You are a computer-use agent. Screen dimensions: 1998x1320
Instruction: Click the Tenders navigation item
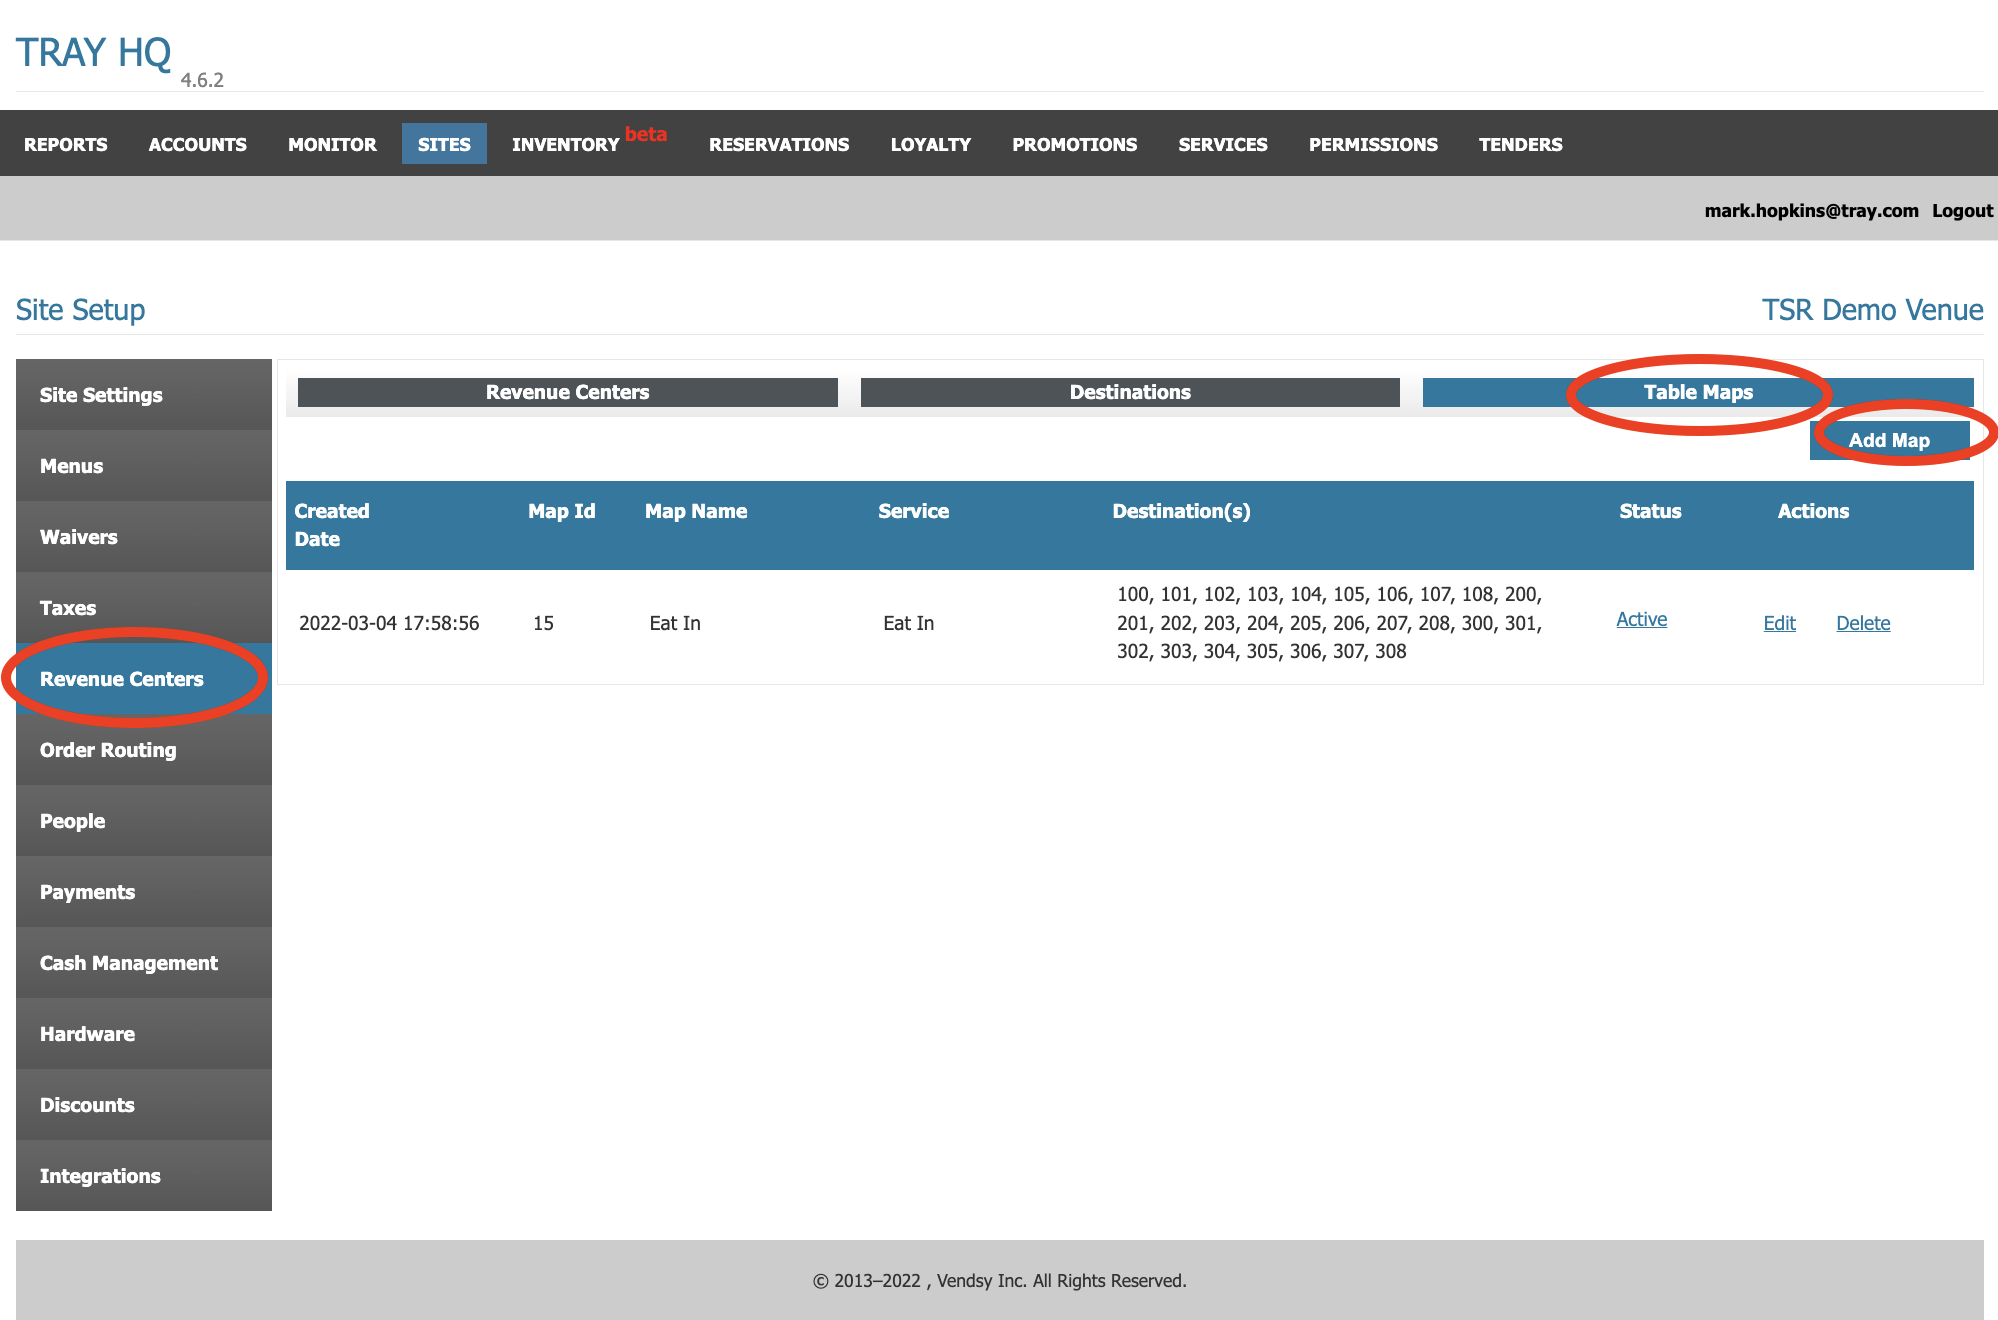coord(1520,144)
